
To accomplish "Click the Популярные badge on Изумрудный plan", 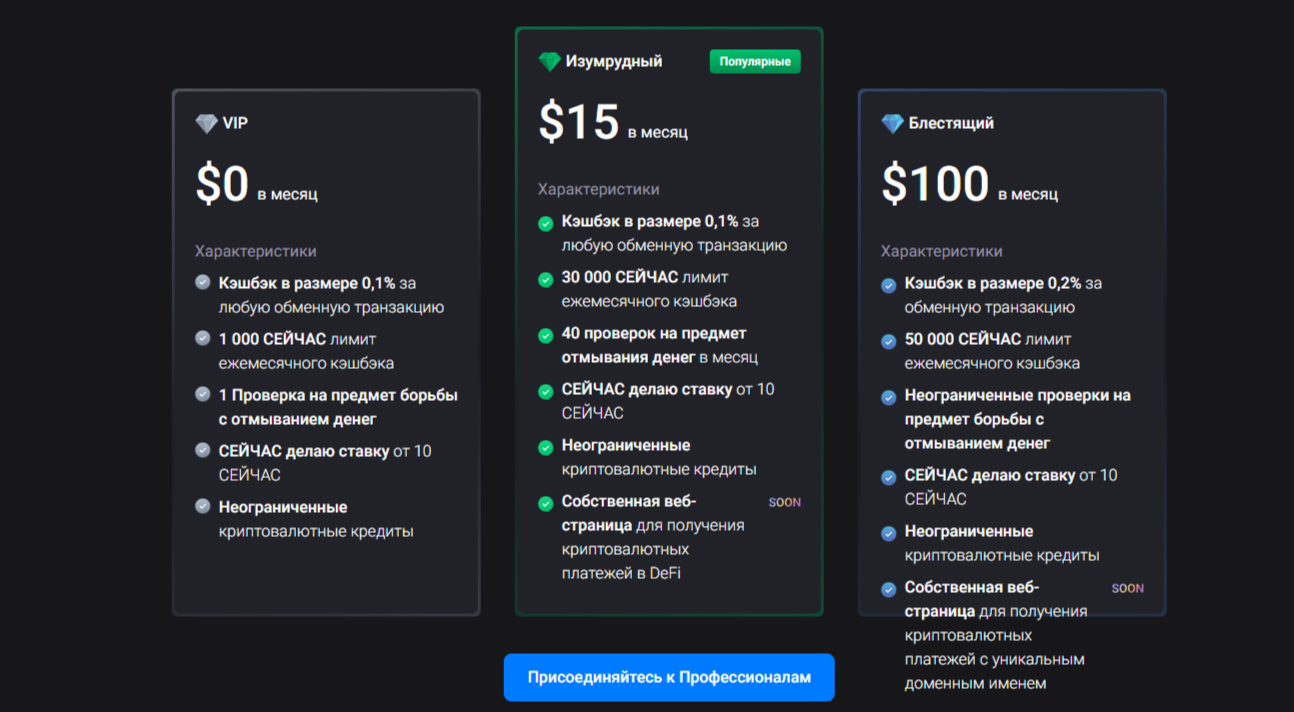I will pos(755,62).
